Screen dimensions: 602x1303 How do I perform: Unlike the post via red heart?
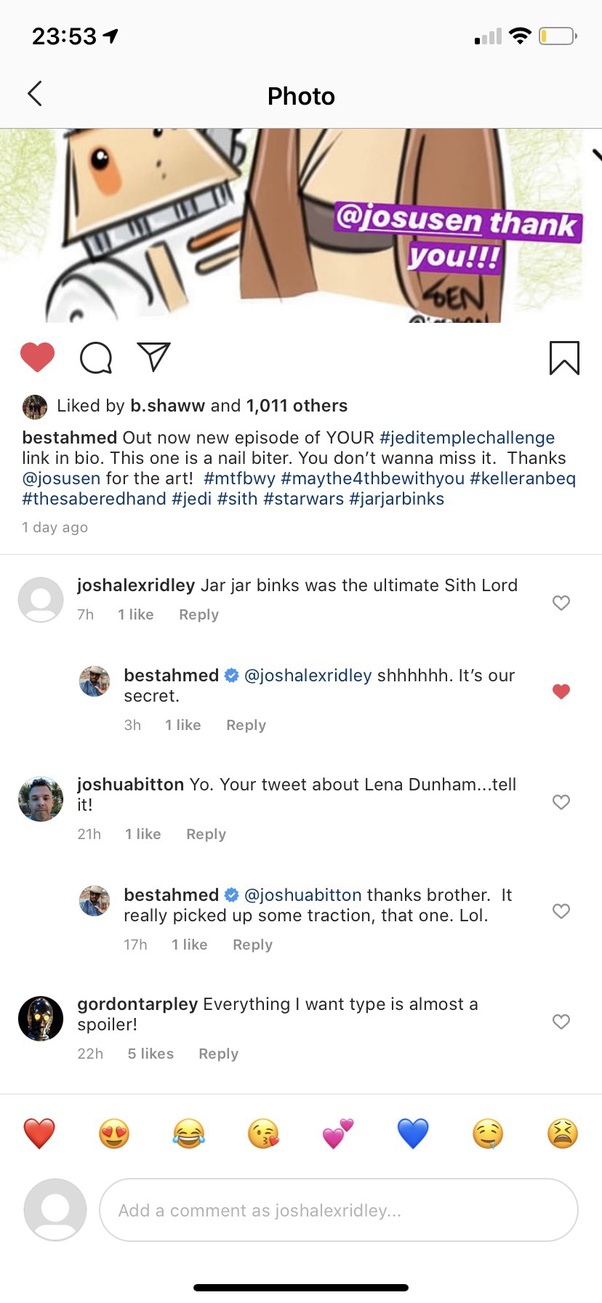[38, 357]
